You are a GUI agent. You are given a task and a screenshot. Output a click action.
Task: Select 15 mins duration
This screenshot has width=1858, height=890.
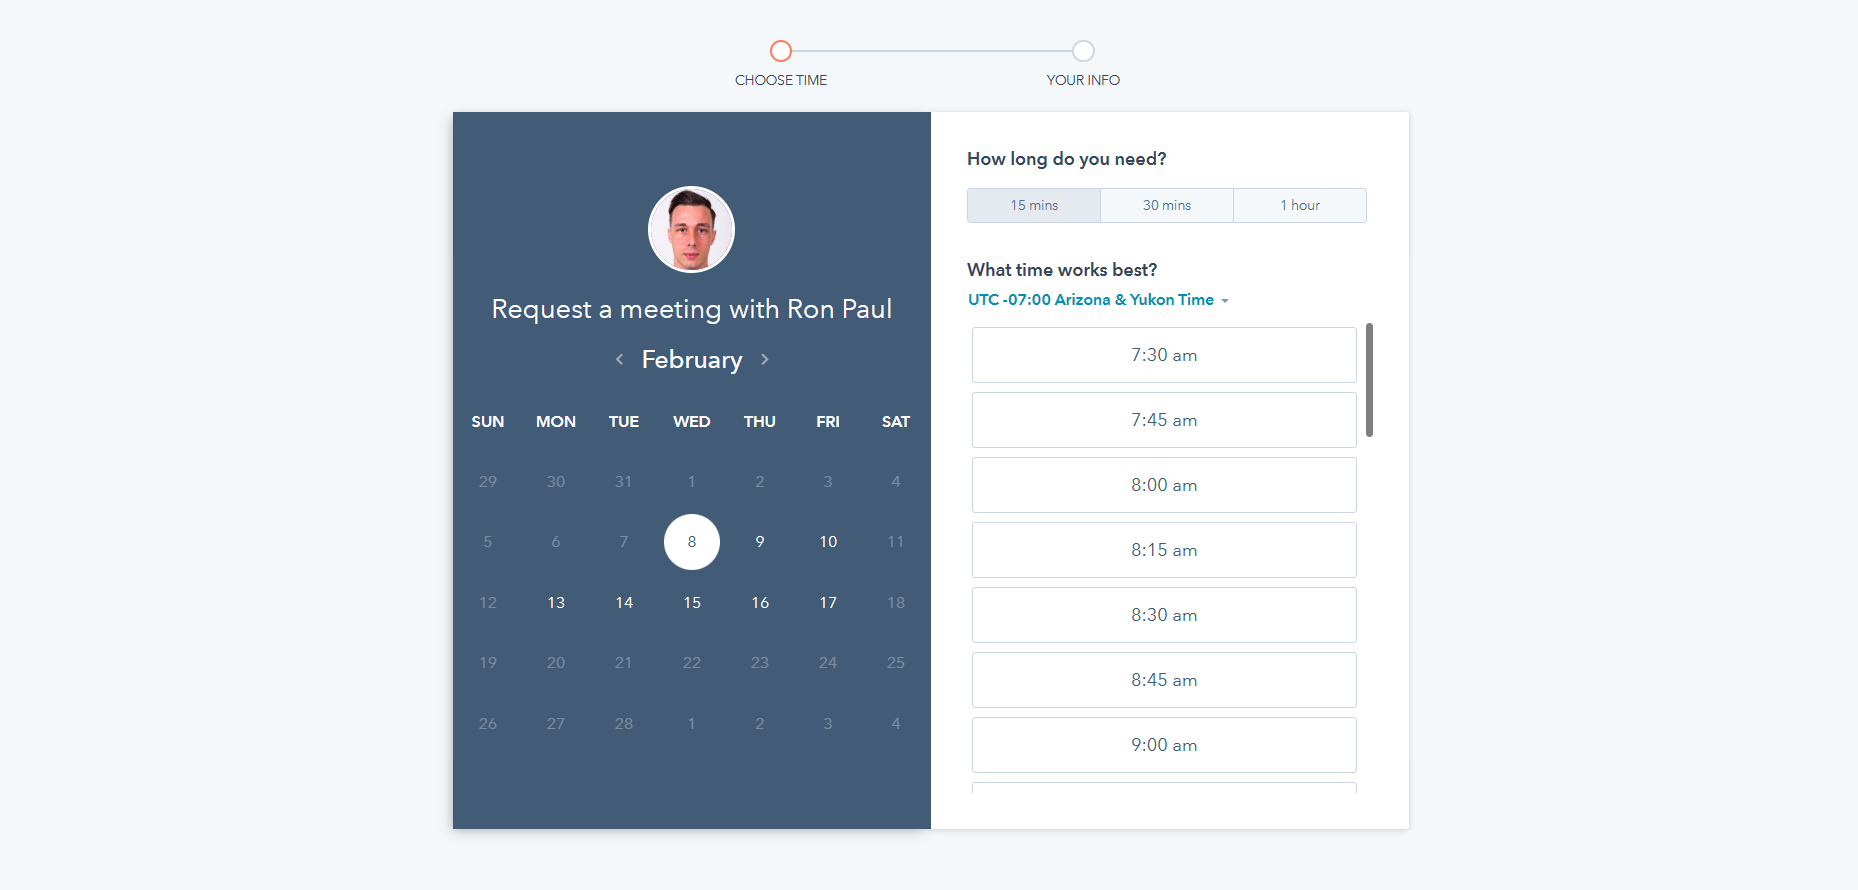(x=1033, y=205)
